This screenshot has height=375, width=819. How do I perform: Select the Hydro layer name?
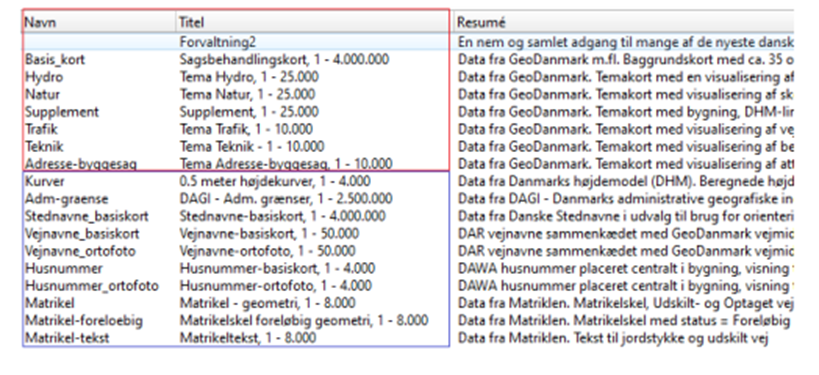tap(44, 77)
